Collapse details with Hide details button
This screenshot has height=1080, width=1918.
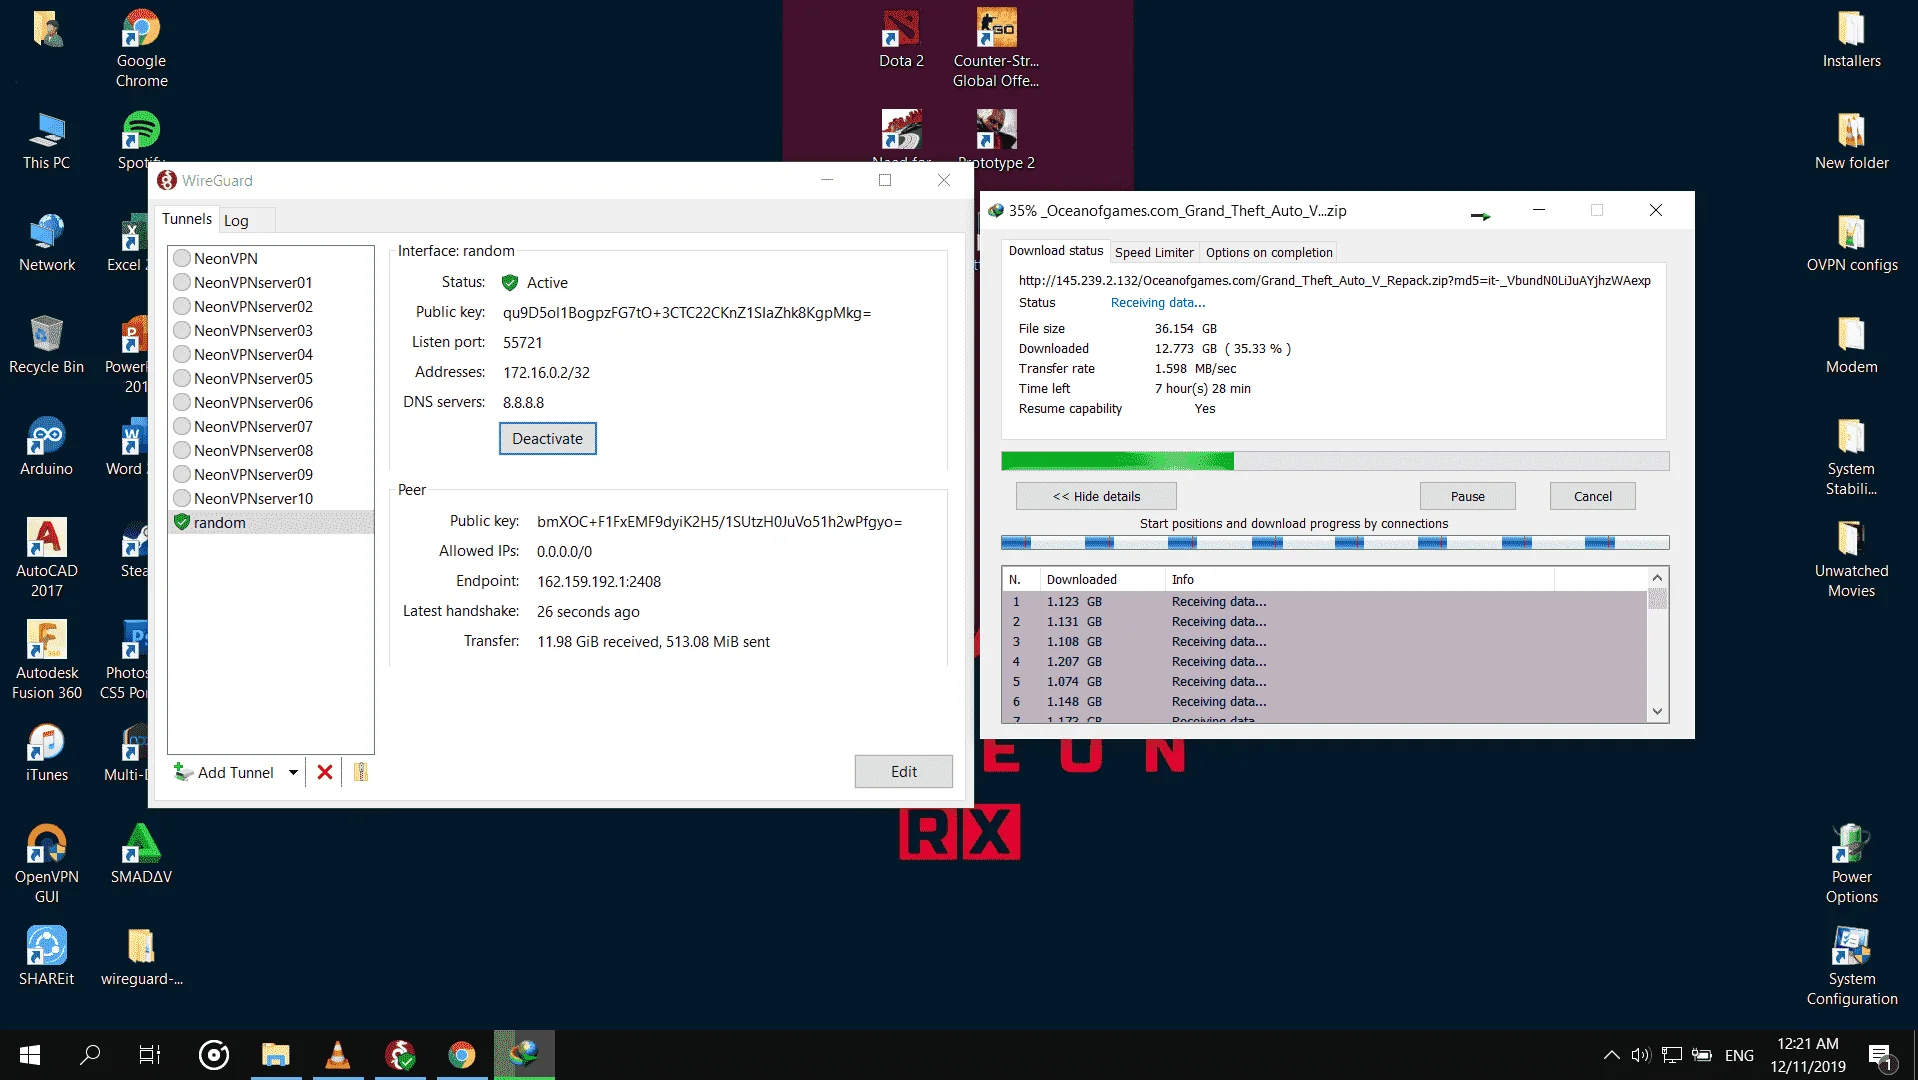click(1096, 496)
